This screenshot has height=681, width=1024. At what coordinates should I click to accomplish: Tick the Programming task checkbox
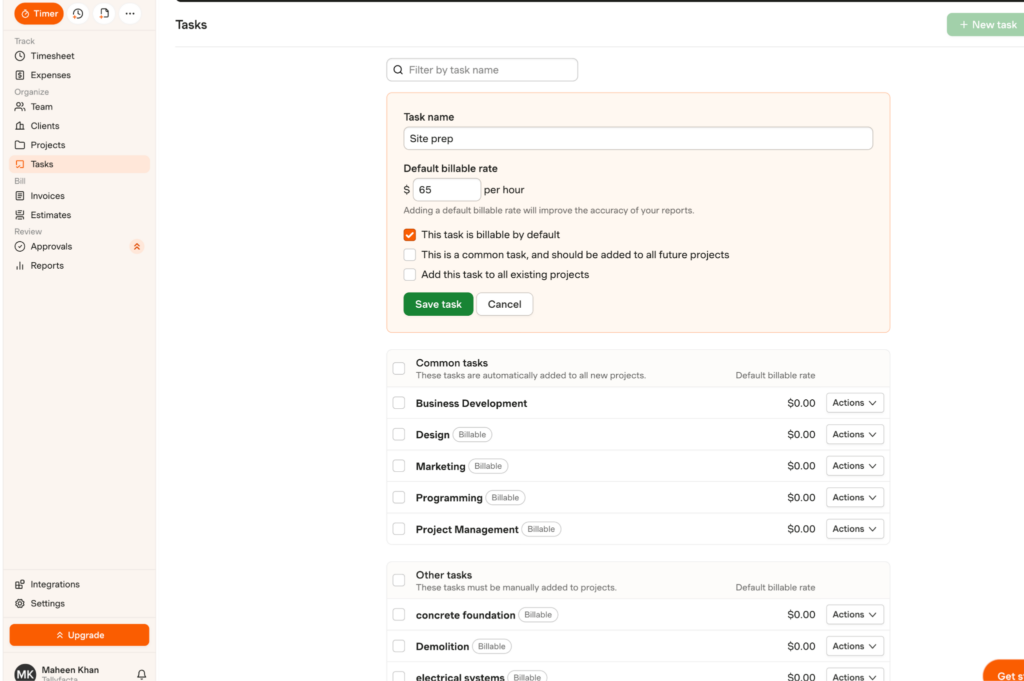point(398,498)
